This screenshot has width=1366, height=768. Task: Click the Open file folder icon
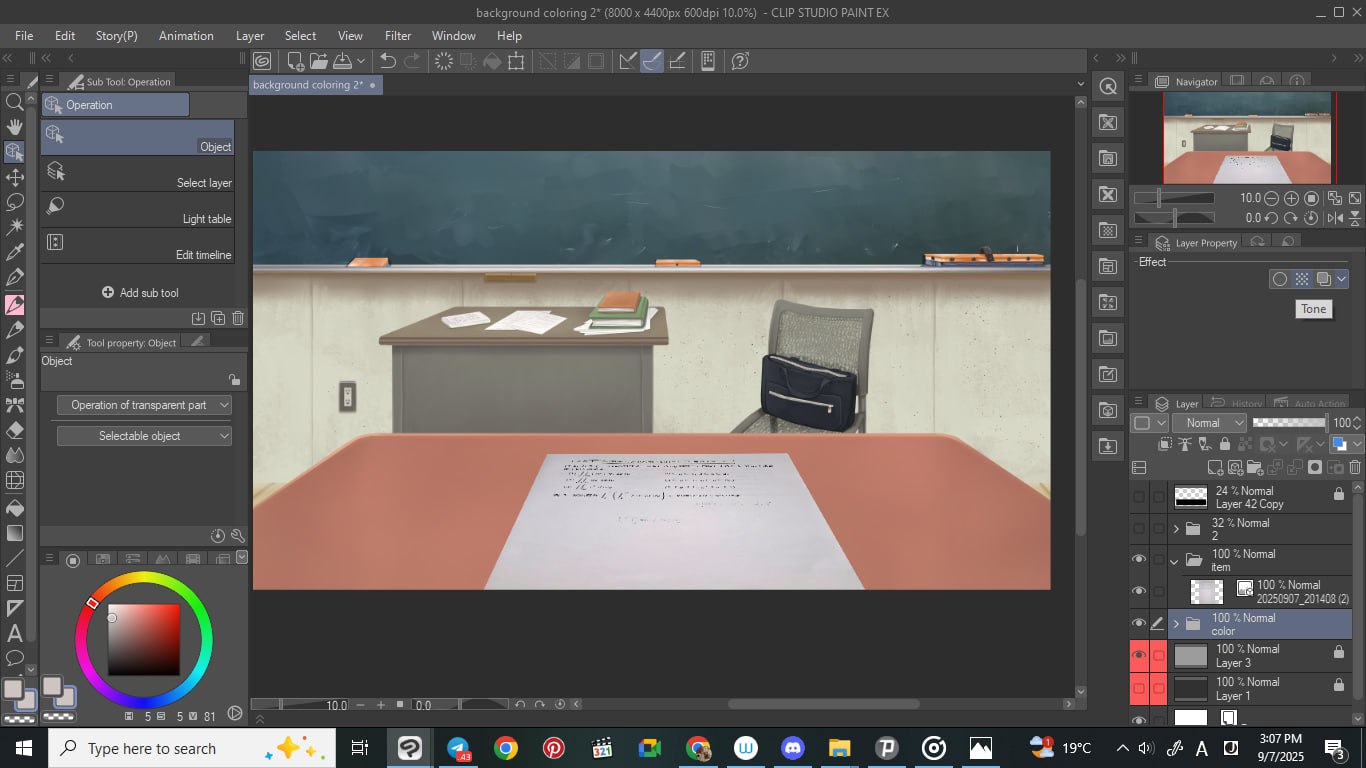319,61
